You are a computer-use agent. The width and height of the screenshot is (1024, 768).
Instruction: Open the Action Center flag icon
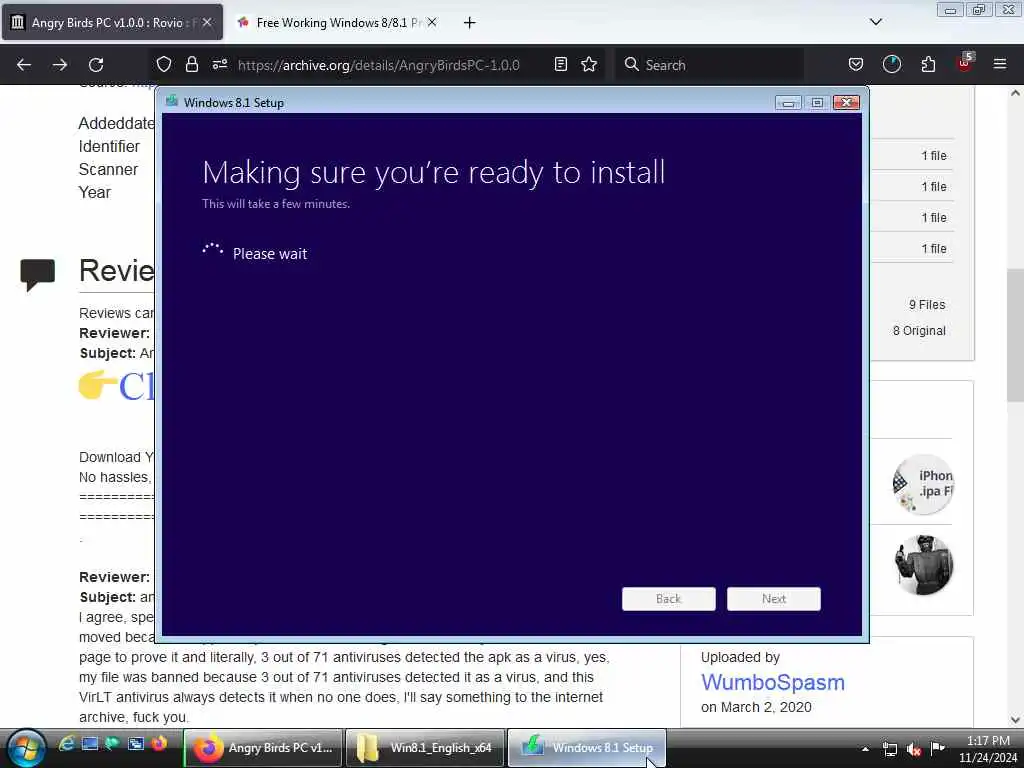938,748
